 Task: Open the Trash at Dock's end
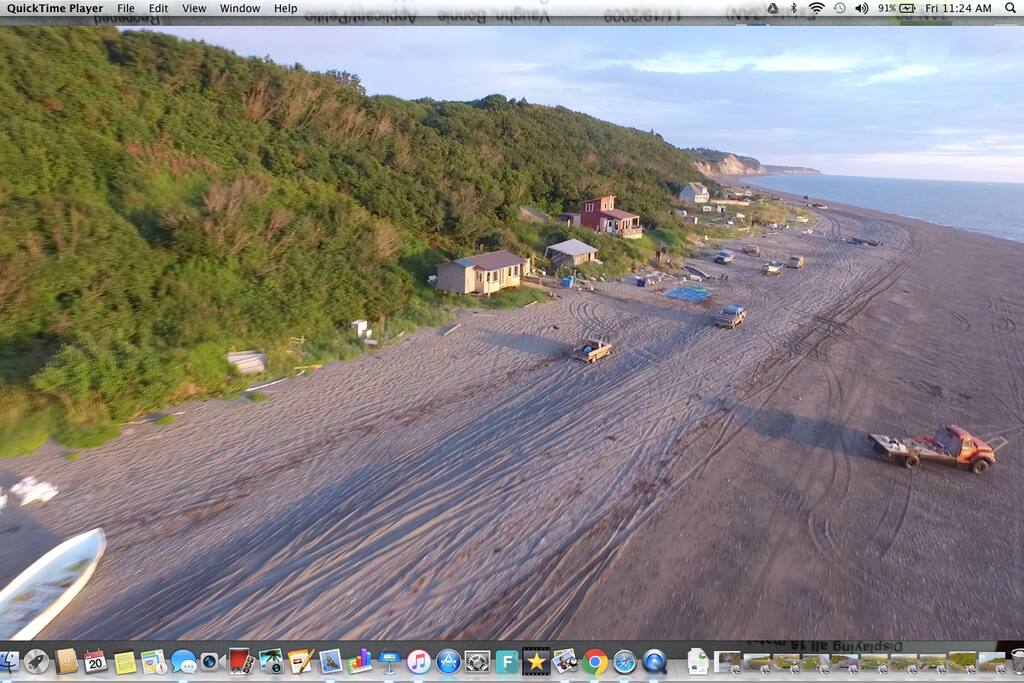tap(1017, 662)
